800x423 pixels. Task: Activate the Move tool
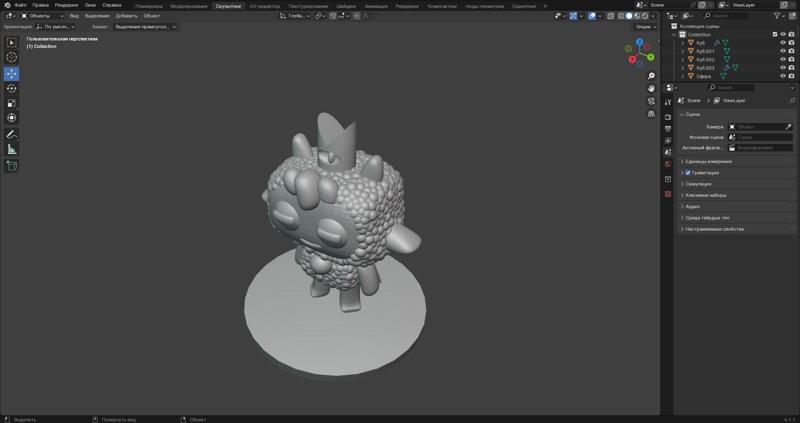(12, 74)
